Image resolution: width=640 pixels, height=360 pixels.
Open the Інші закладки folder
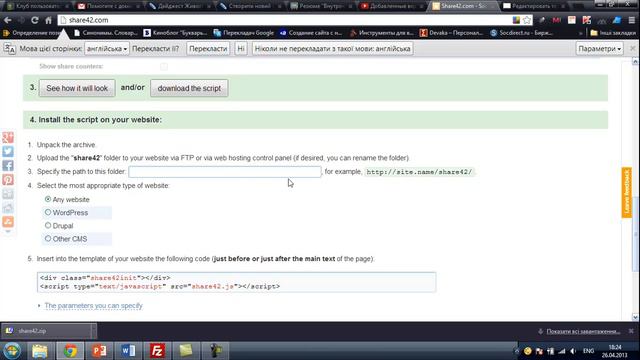tap(613, 33)
